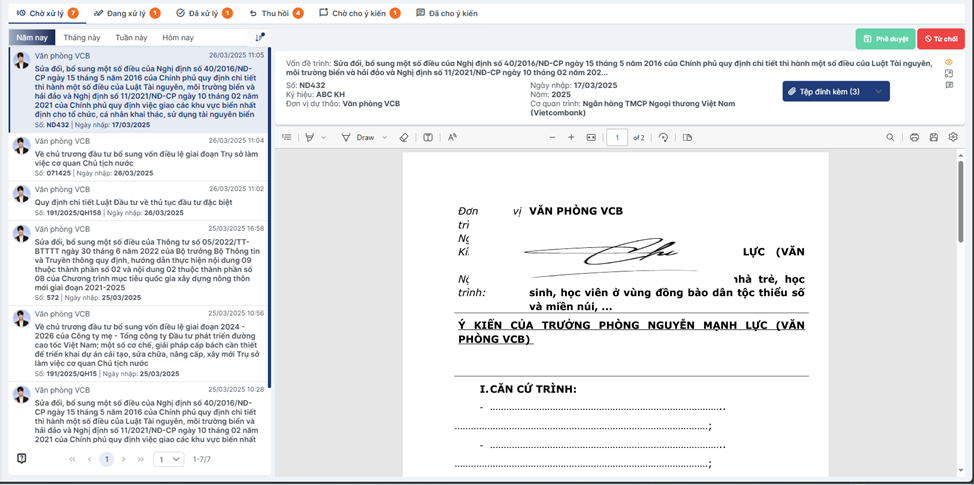Search the document with magnifier icon

(890, 137)
